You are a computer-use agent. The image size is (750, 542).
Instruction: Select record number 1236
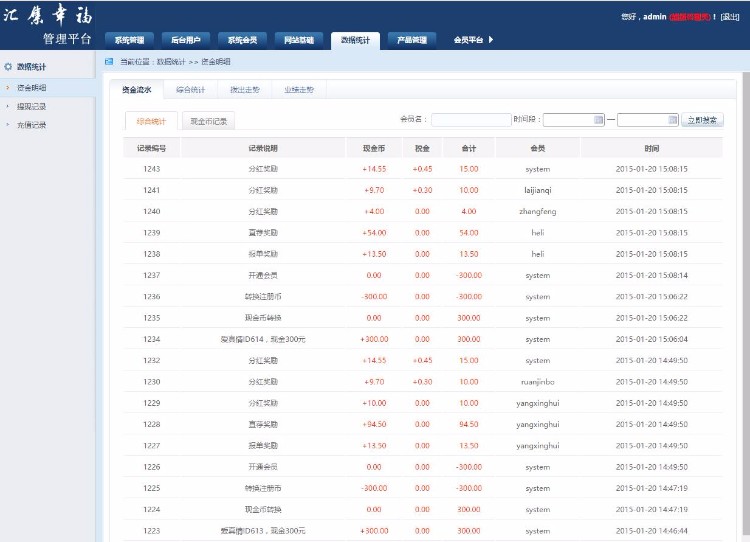(x=152, y=297)
